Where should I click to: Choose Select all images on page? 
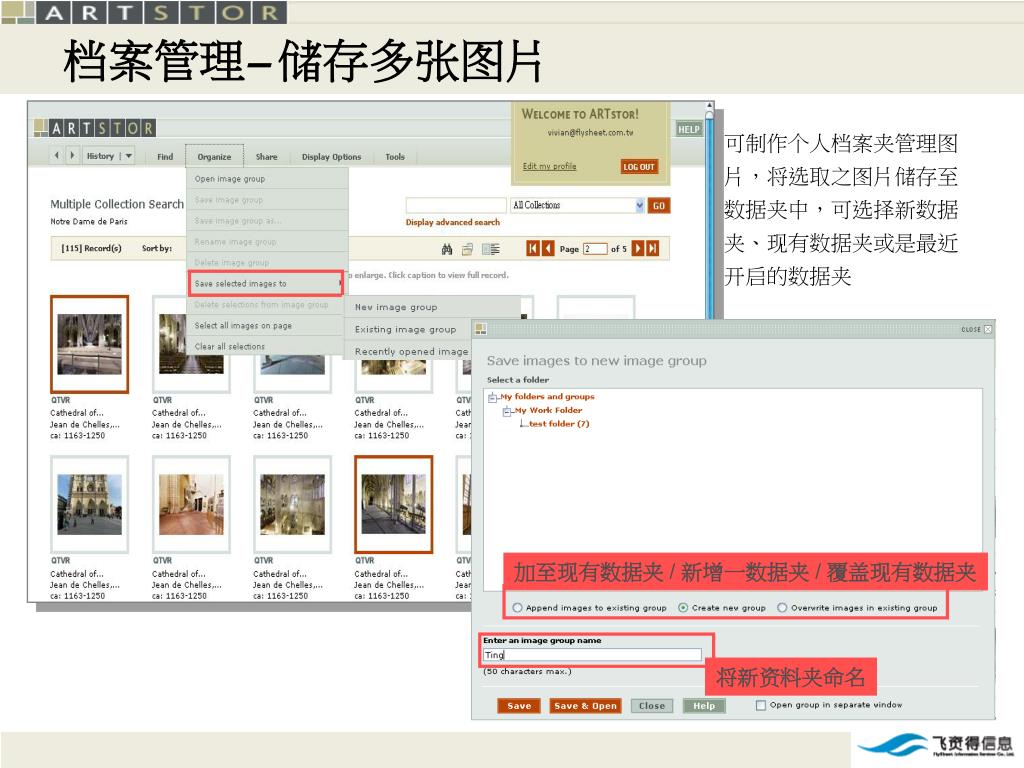[x=266, y=325]
